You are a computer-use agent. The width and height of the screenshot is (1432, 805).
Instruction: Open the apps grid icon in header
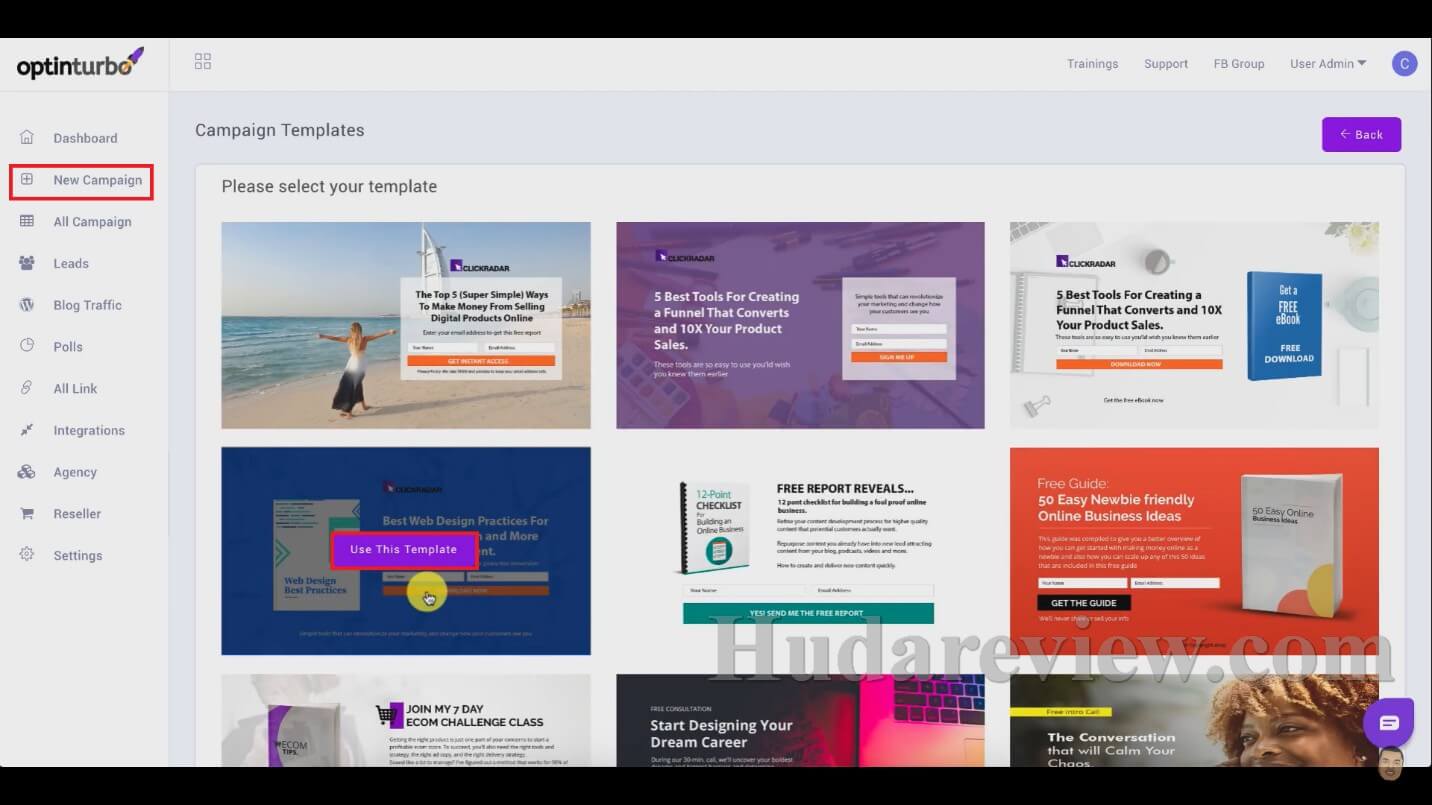203,62
